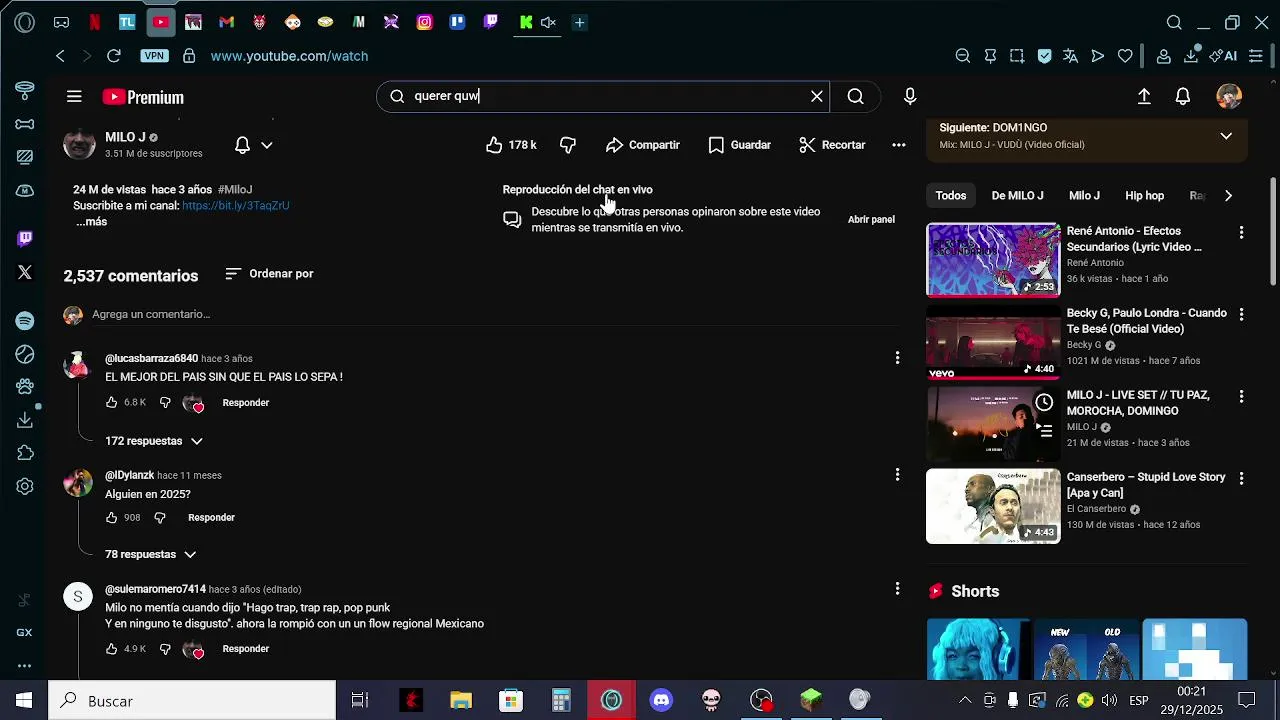Reload the YouTube page
This screenshot has width=1280, height=720.
click(x=113, y=56)
